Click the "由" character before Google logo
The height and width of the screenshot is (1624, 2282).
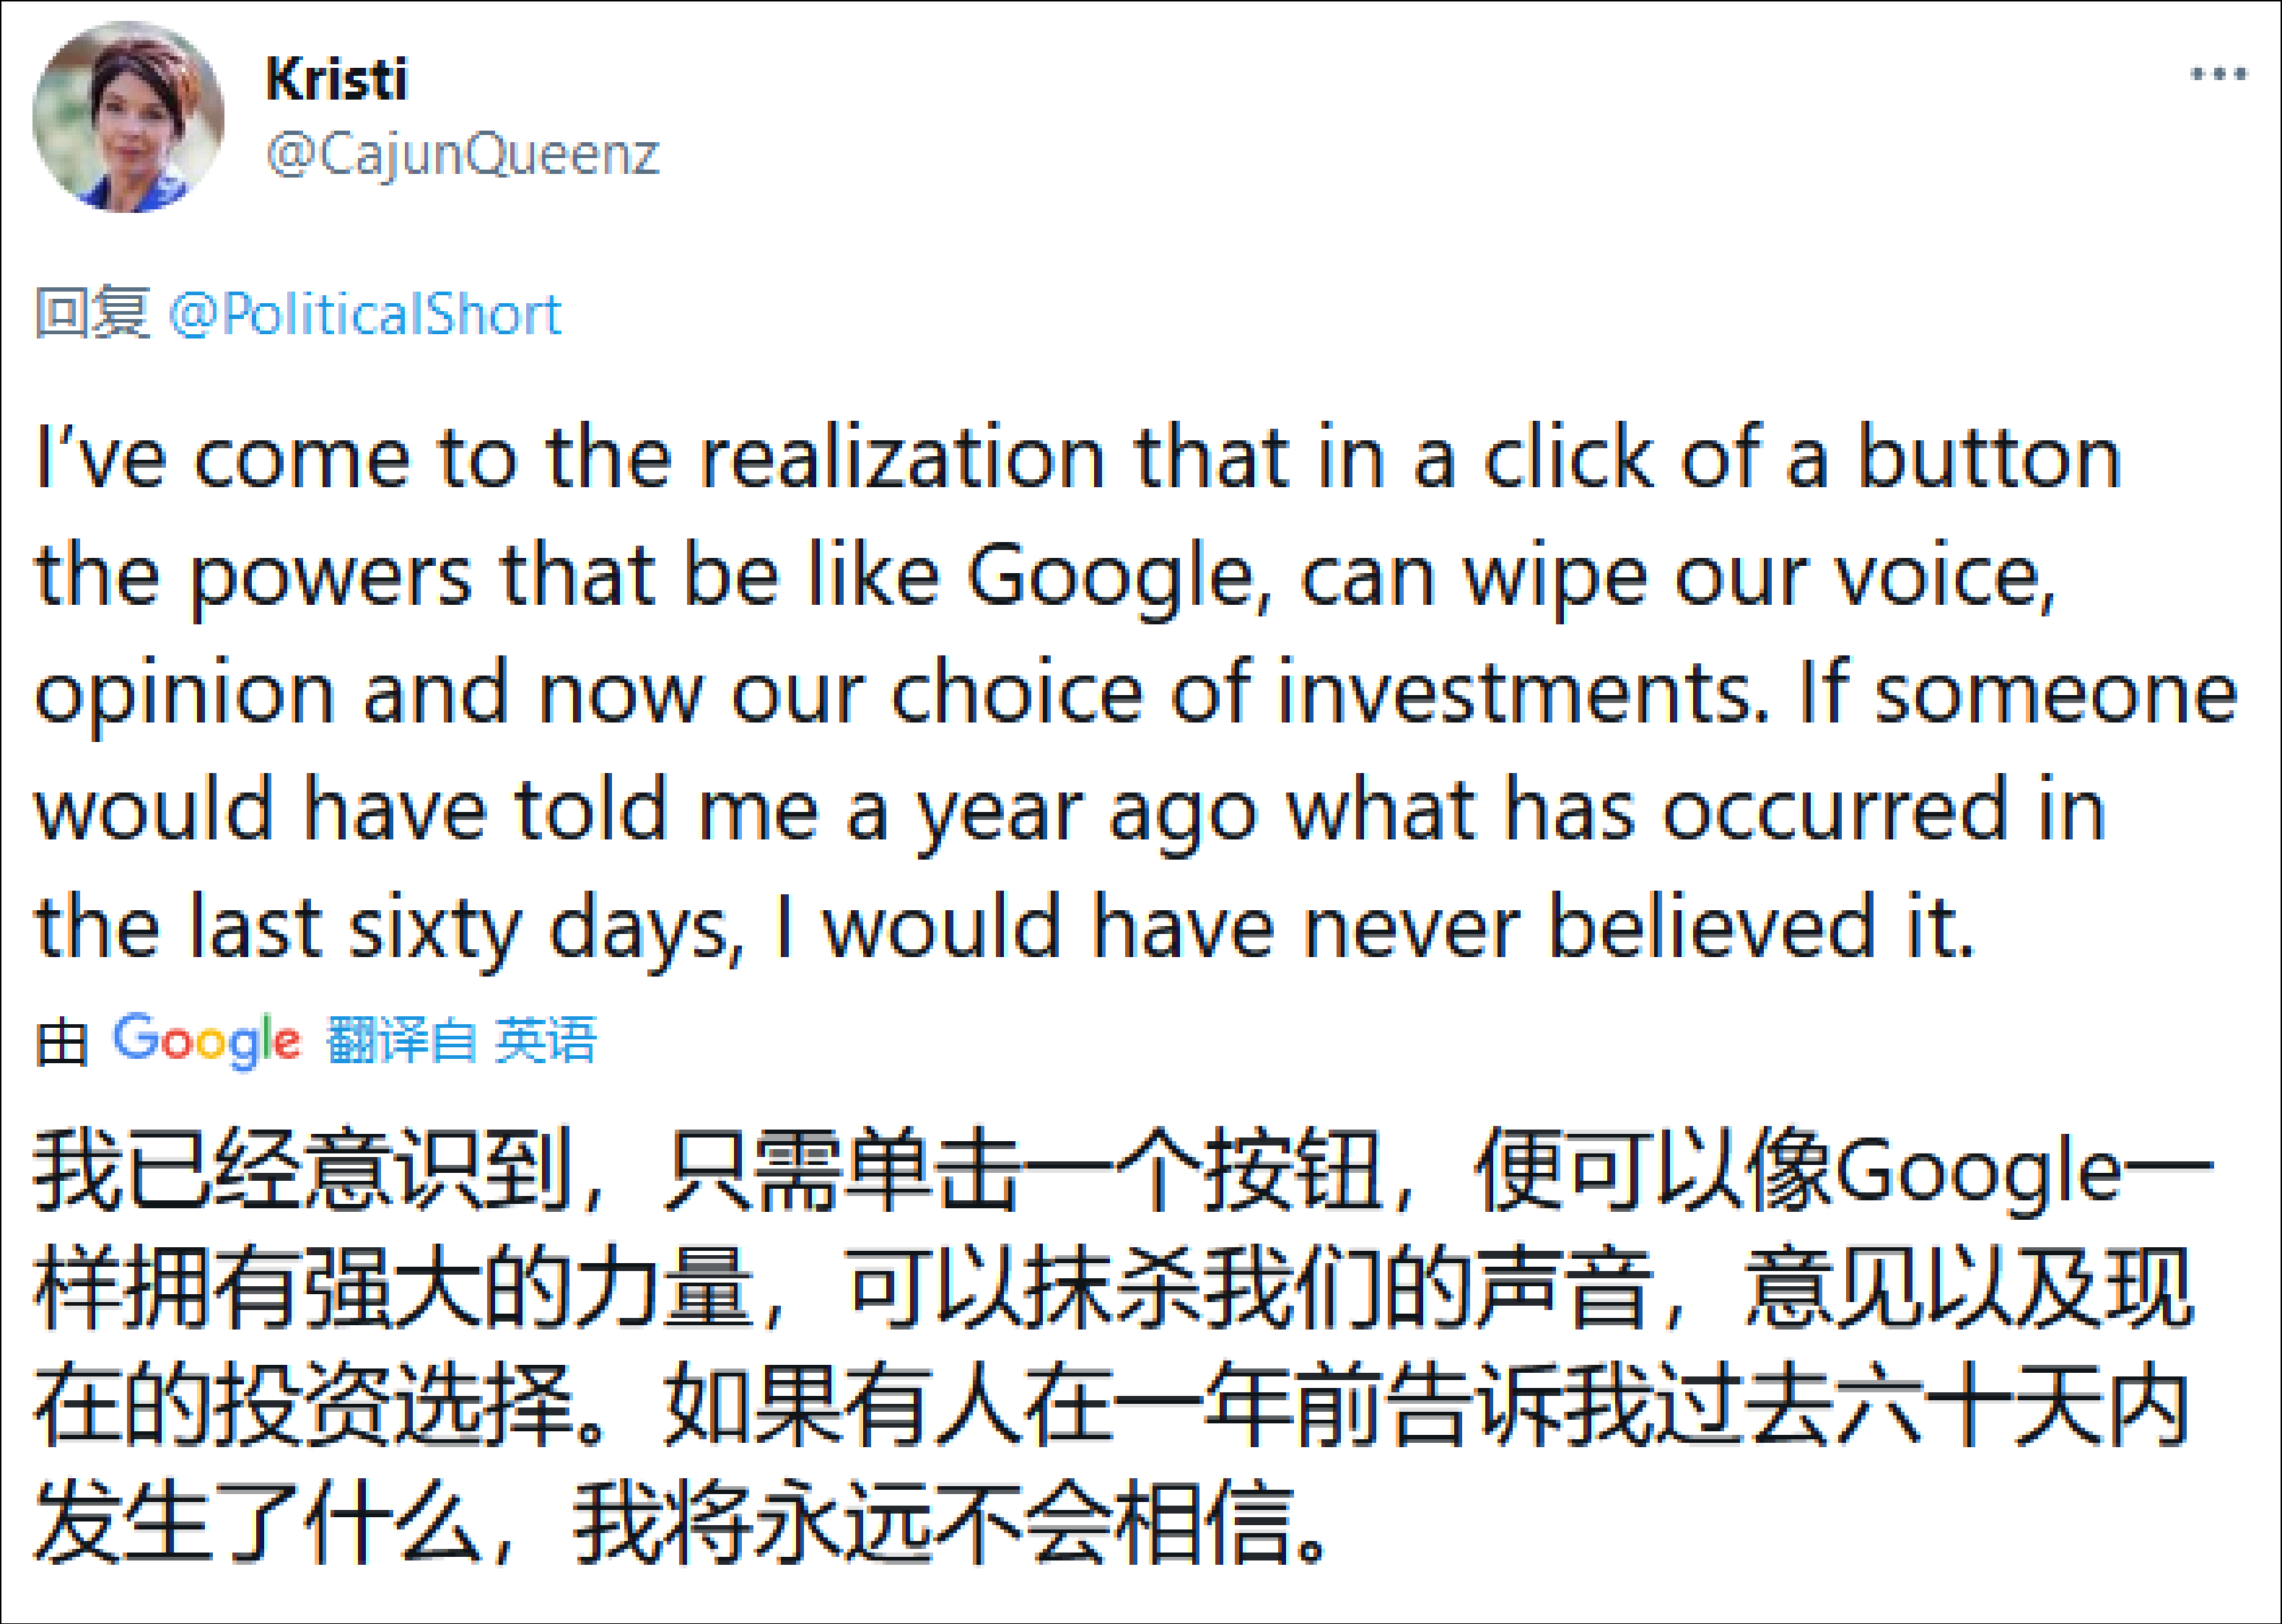click(x=62, y=1042)
